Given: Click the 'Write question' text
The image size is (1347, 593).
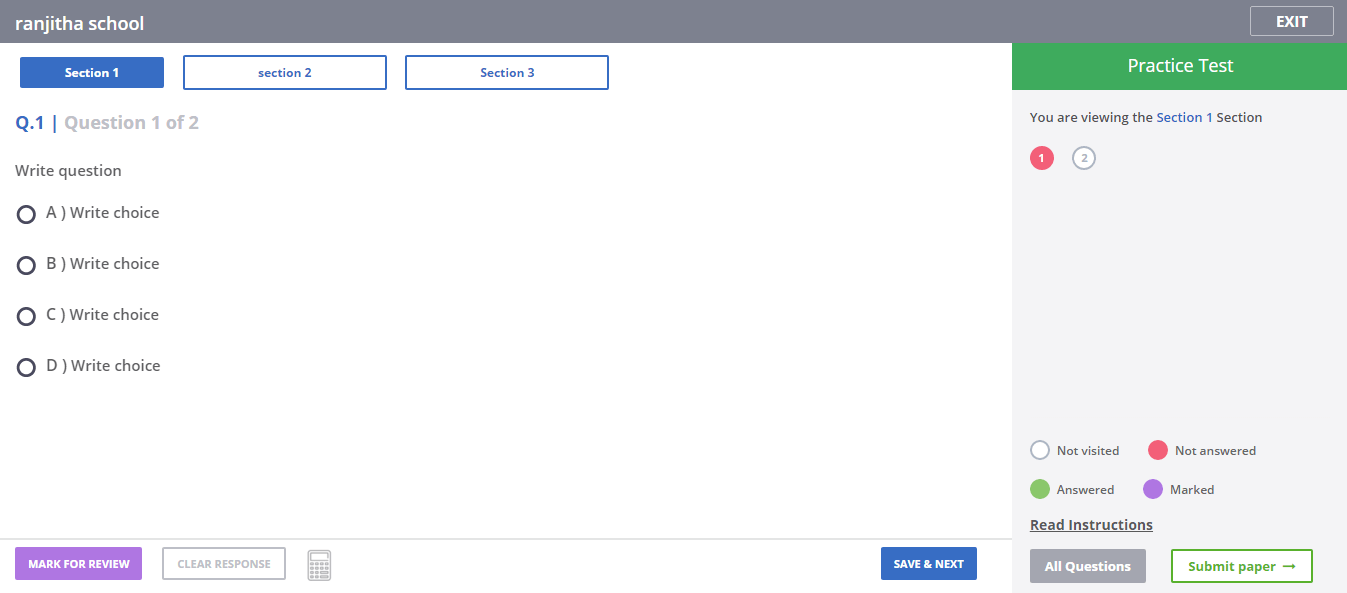Looking at the screenshot, I should [x=68, y=171].
